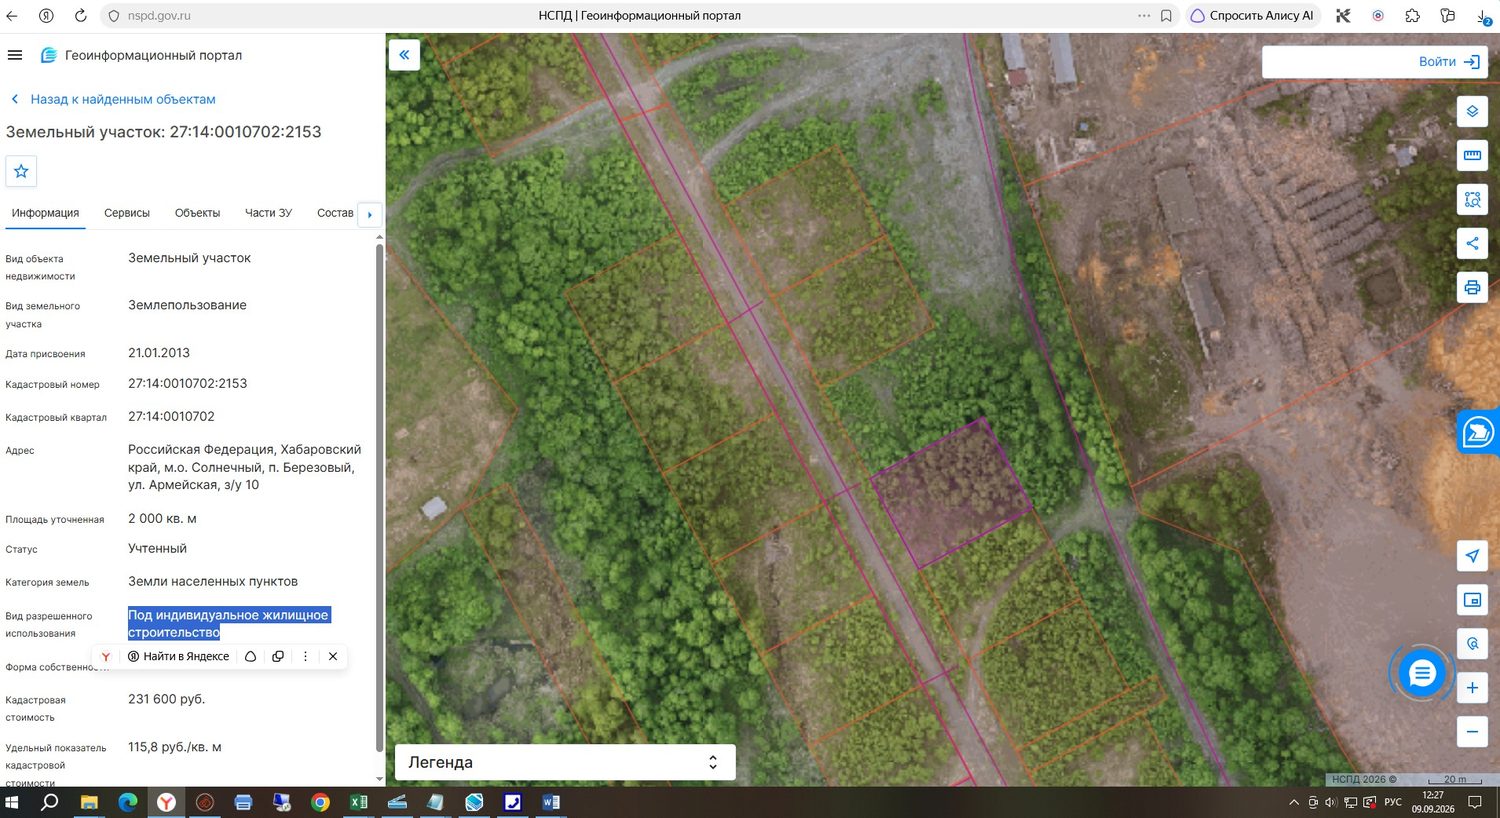This screenshot has width=1500, height=818.
Task: Click the nspd.gov.ru address field
Action: coord(159,16)
